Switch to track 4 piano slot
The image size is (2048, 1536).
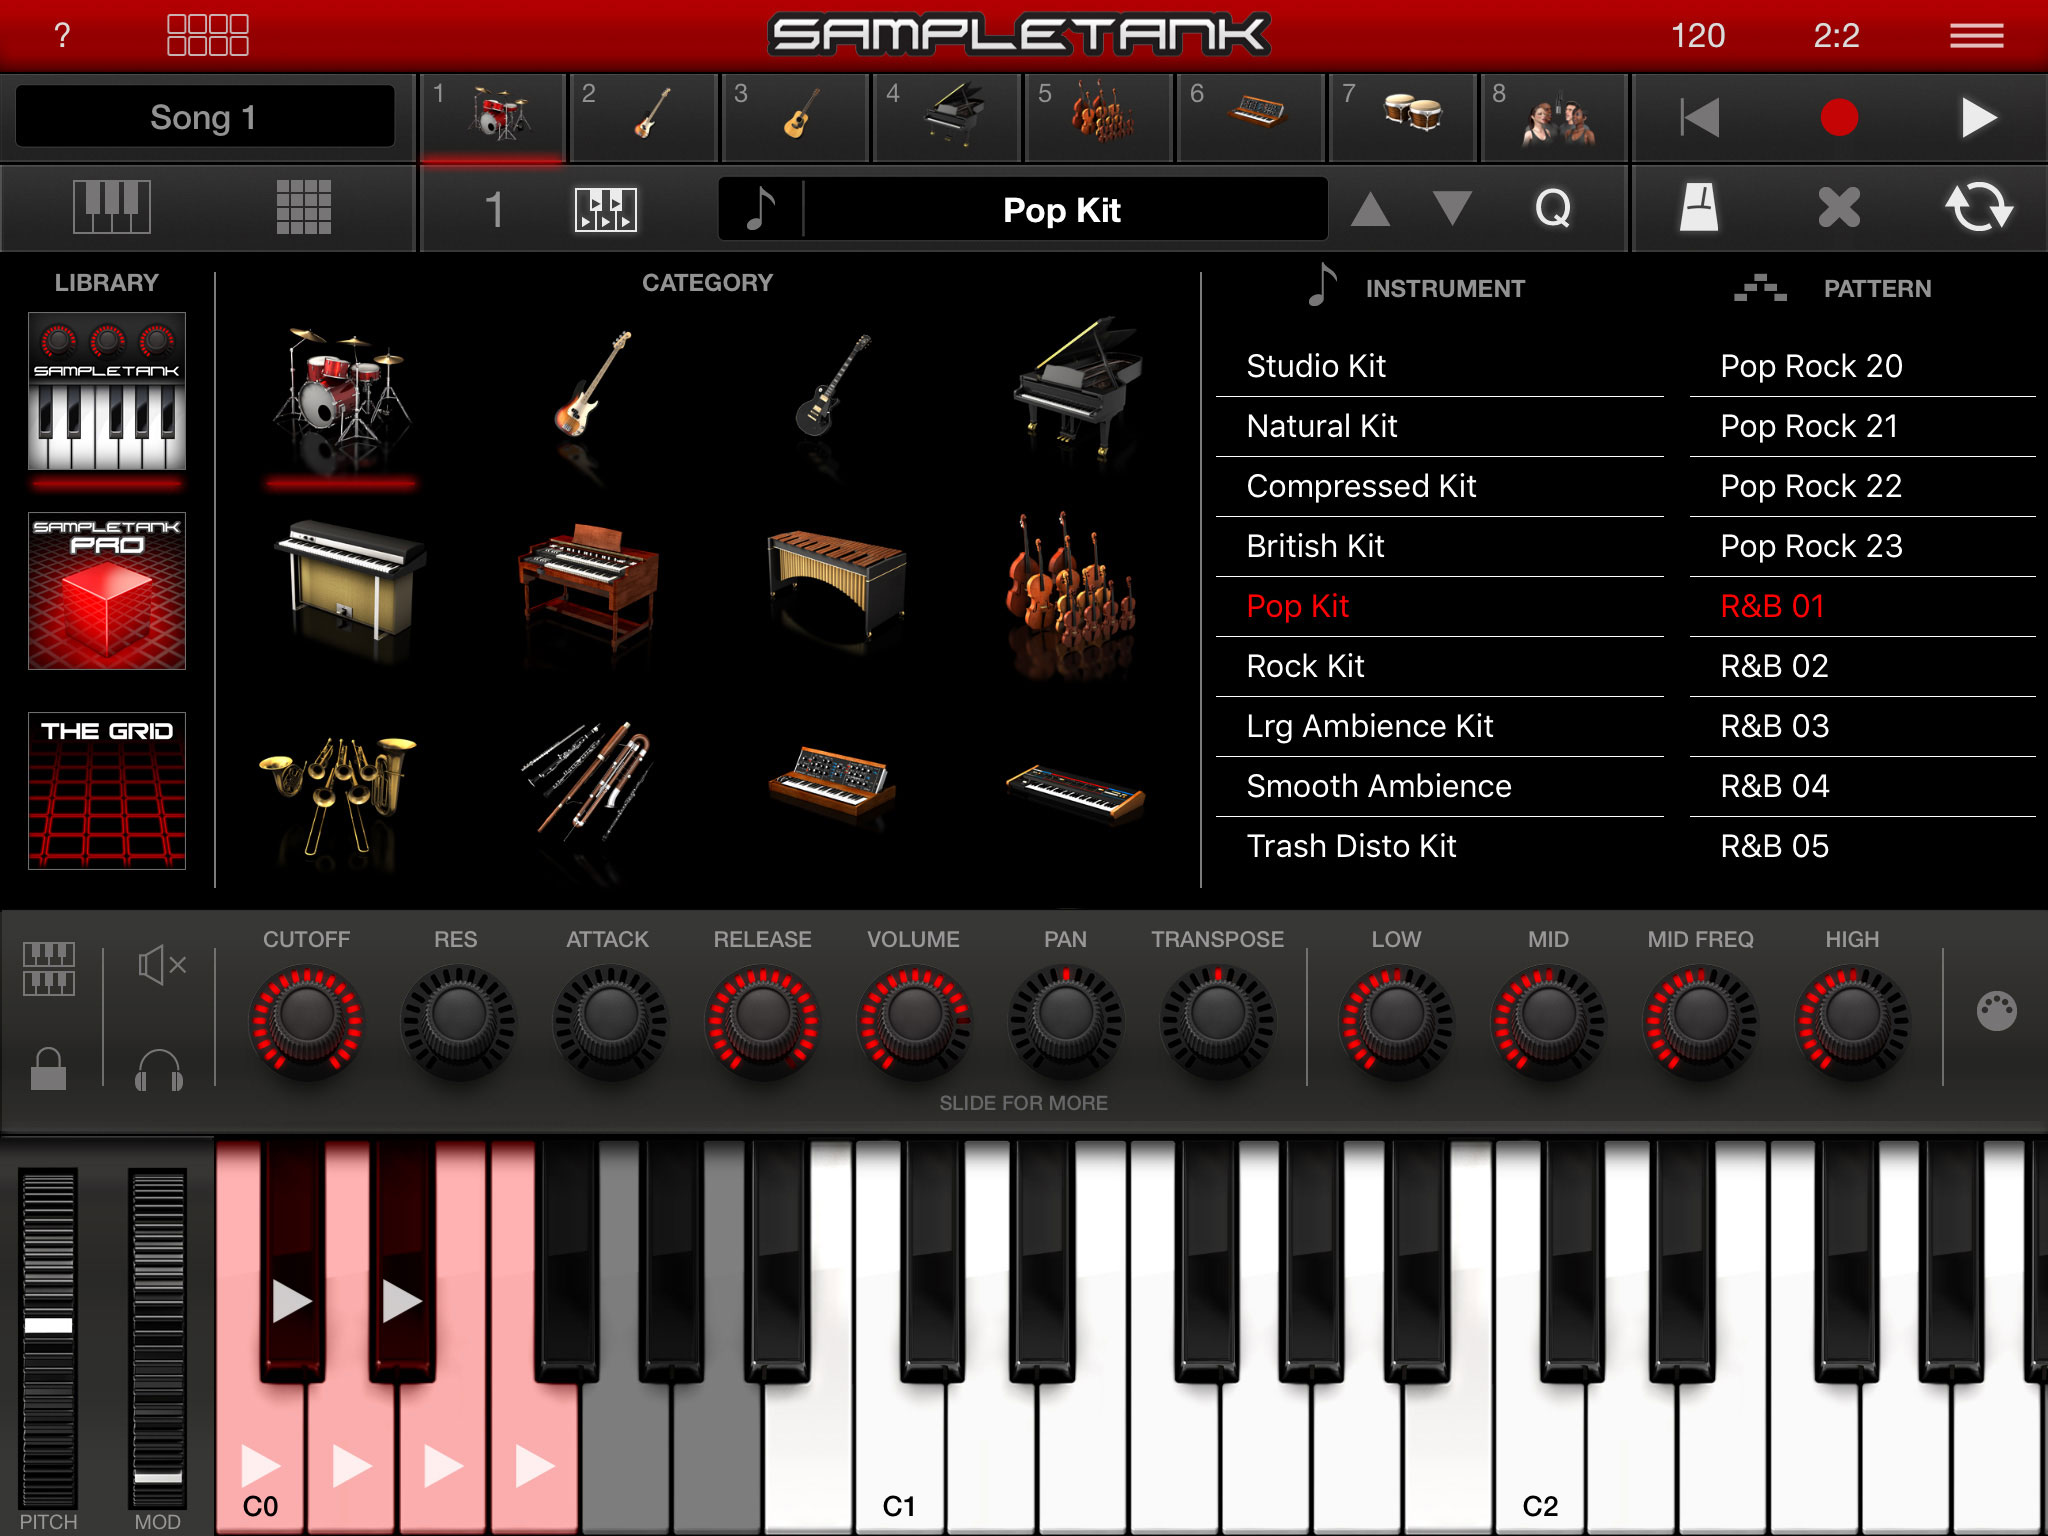[x=946, y=115]
